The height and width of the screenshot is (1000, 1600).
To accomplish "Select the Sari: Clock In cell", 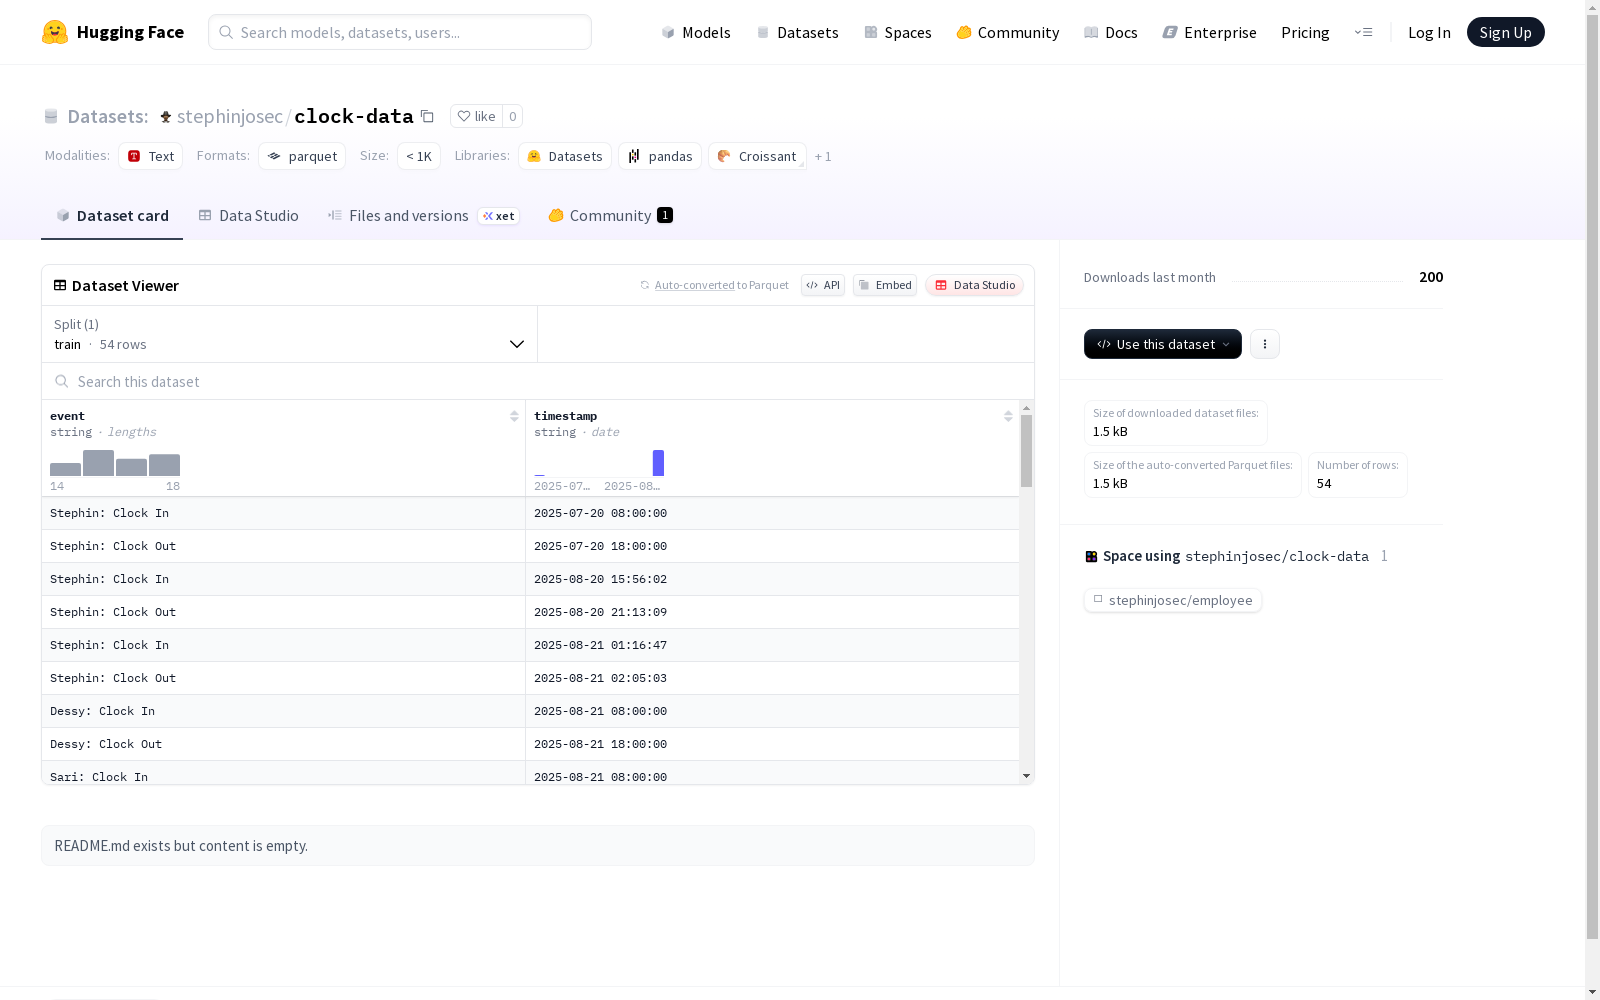I will 284,773.
